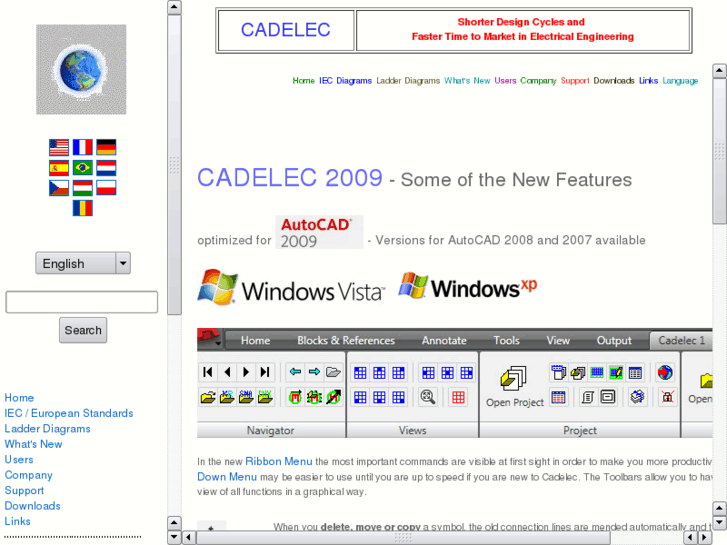Screen dimensions: 727x545
Task: Click the red-blue globe icon in Project
Action: pos(665,372)
